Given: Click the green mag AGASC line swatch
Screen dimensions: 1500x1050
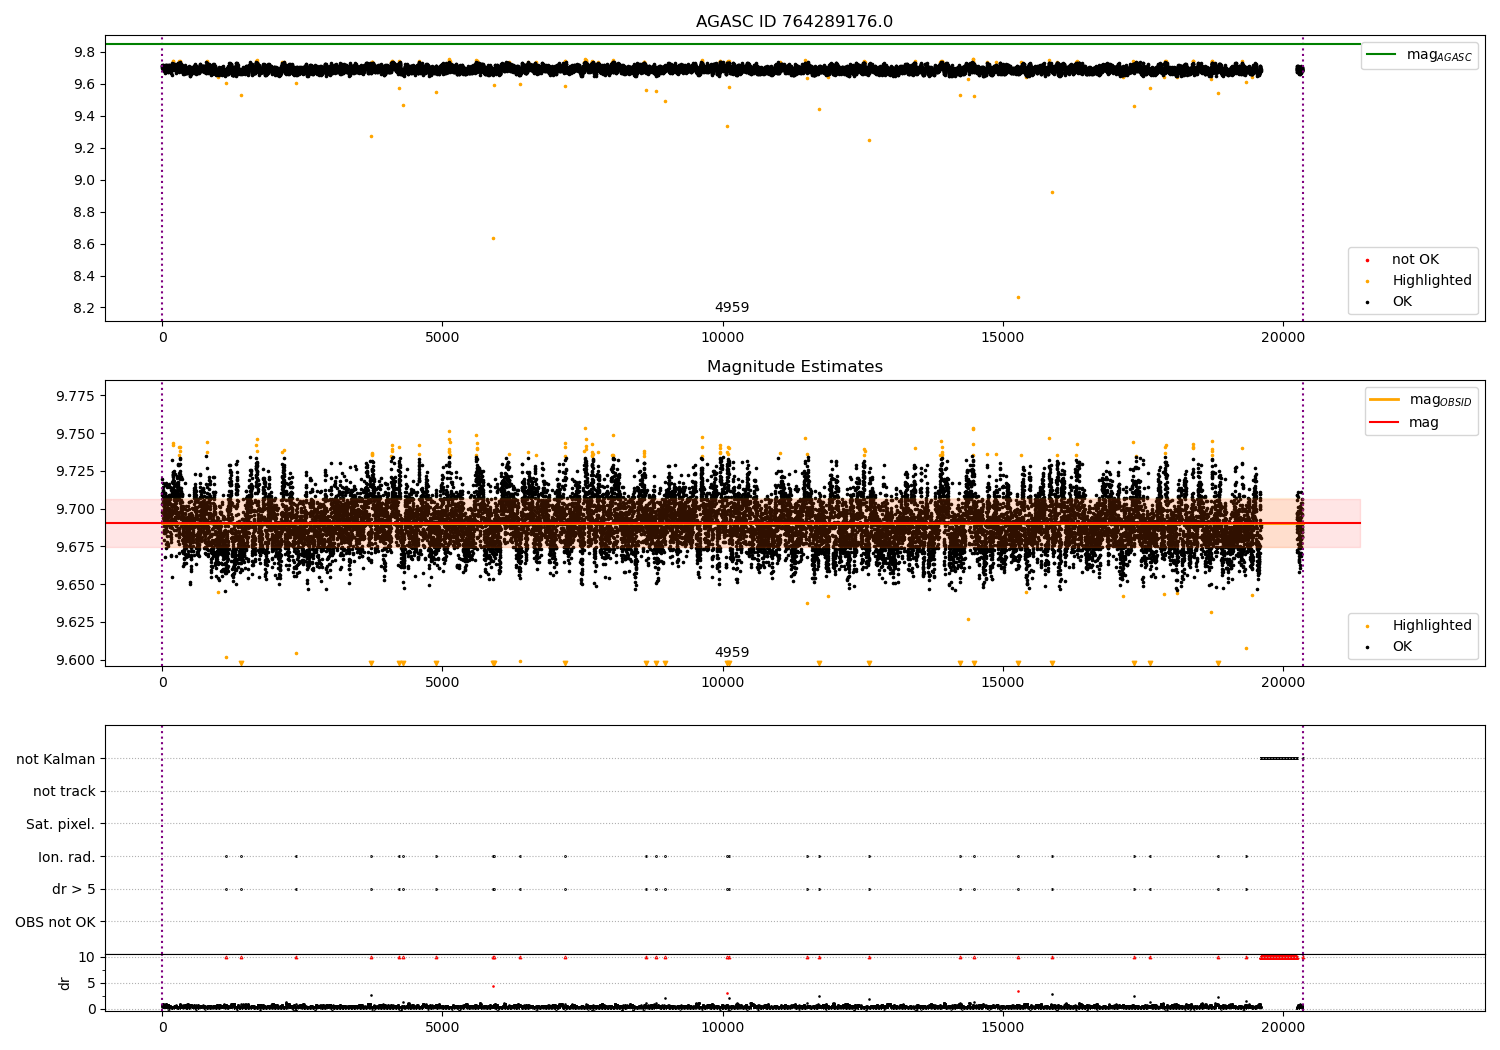Looking at the screenshot, I should pyautogui.click(x=1382, y=54).
